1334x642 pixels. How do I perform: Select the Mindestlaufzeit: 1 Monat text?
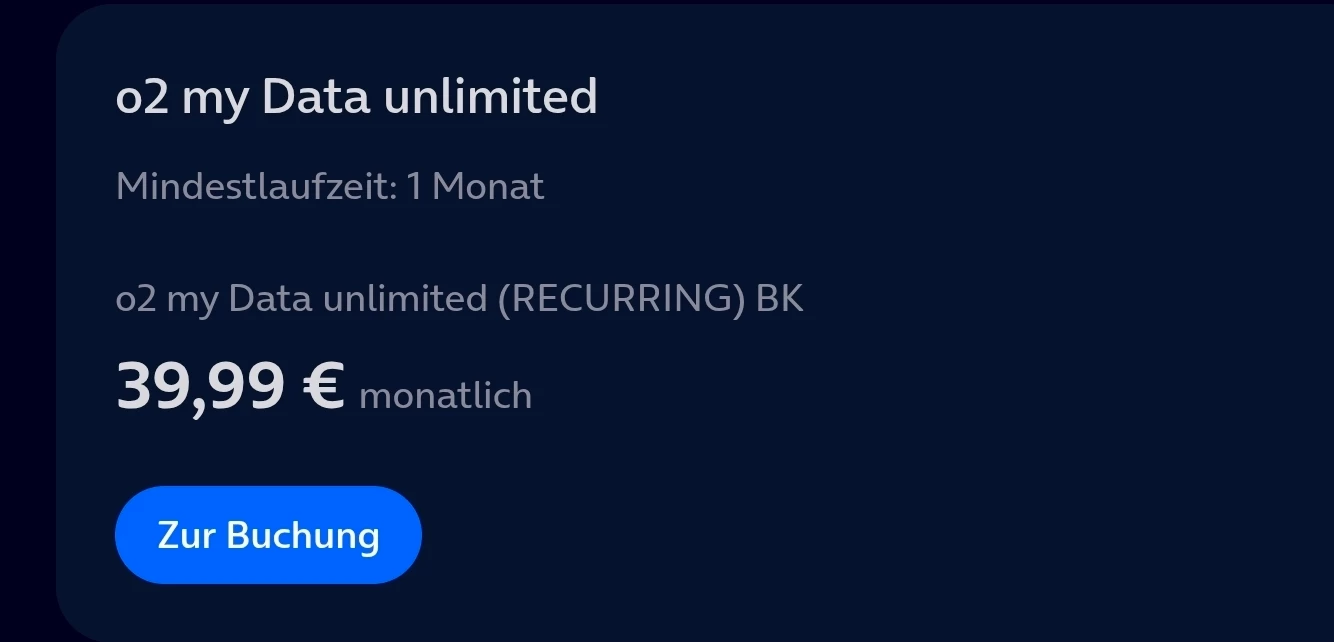tap(329, 187)
